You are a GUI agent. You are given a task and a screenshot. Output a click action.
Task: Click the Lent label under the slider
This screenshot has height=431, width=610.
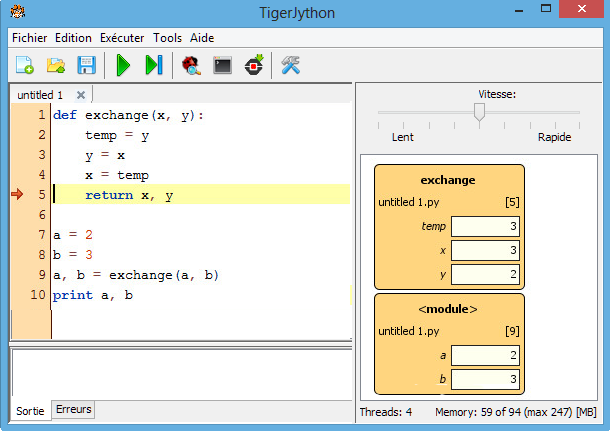tap(403, 137)
